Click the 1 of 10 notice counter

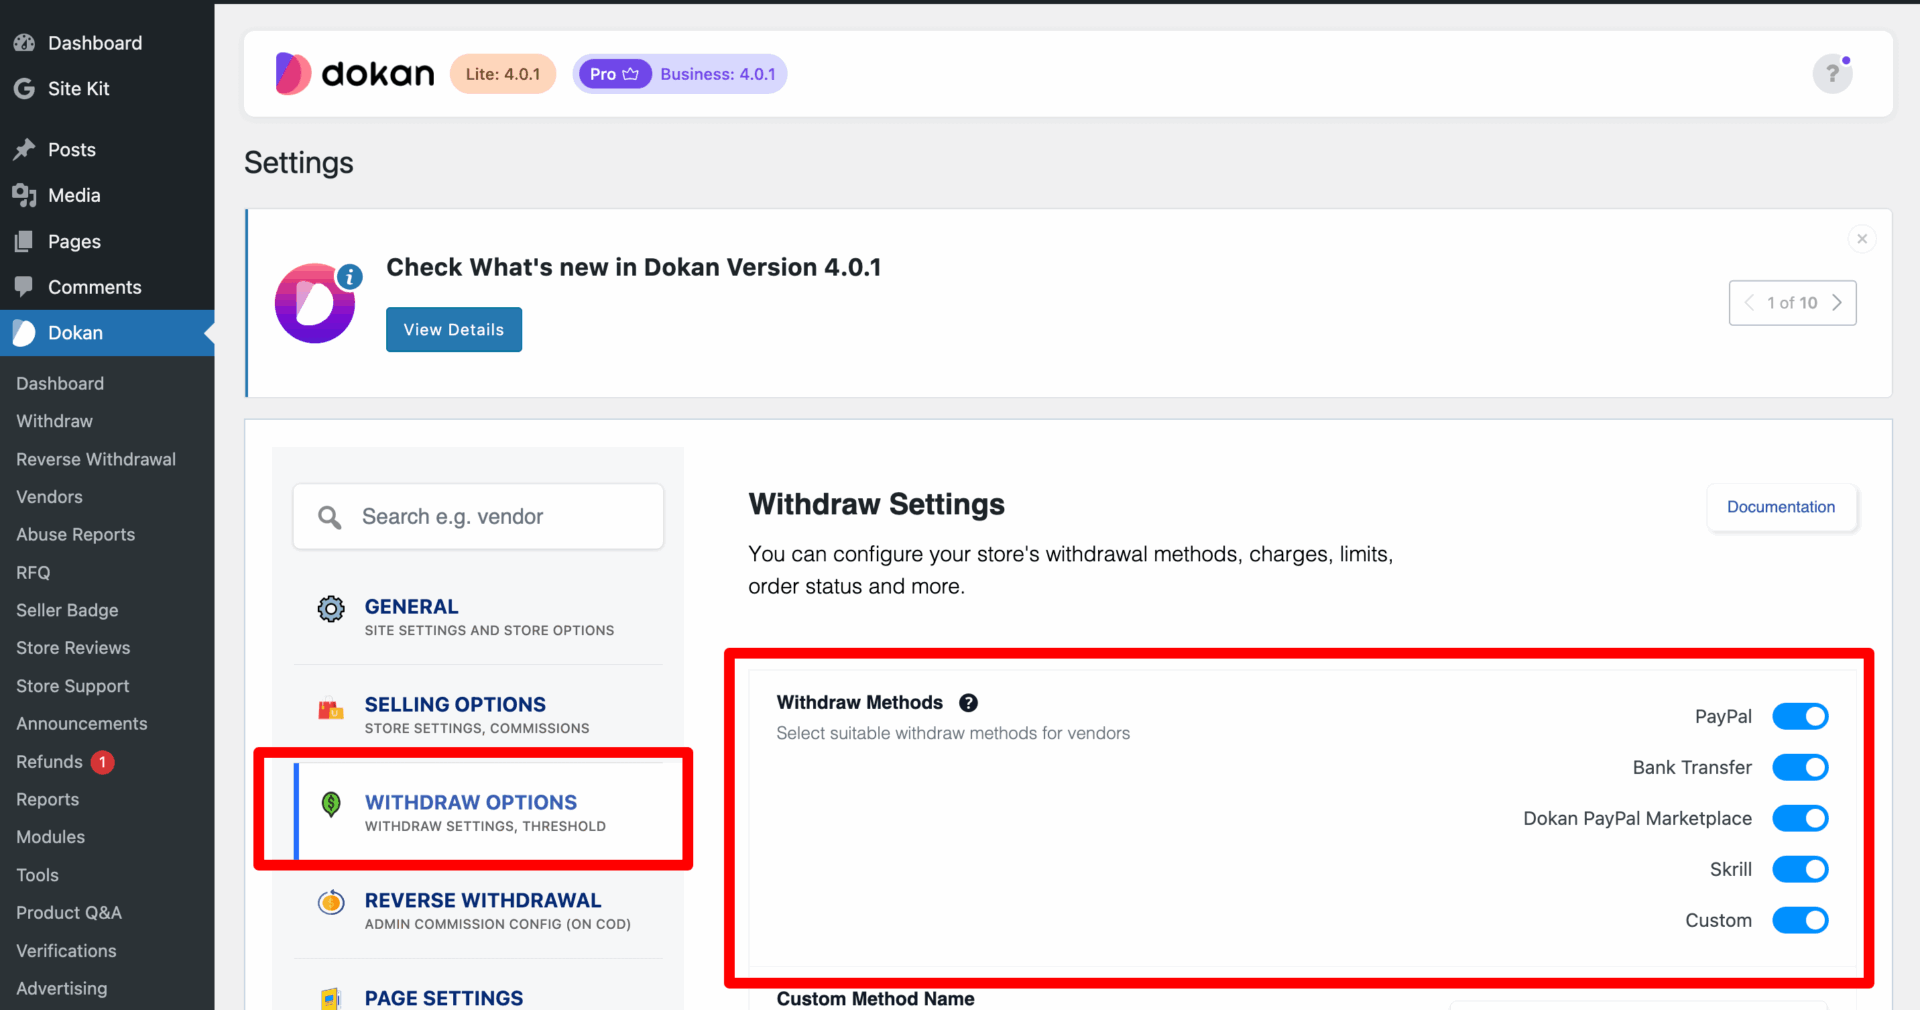pos(1792,303)
